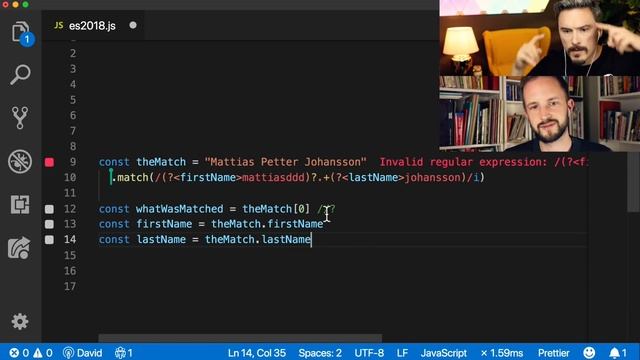
Task: Click the gray gutter marker on line 12
Action: 49,209
